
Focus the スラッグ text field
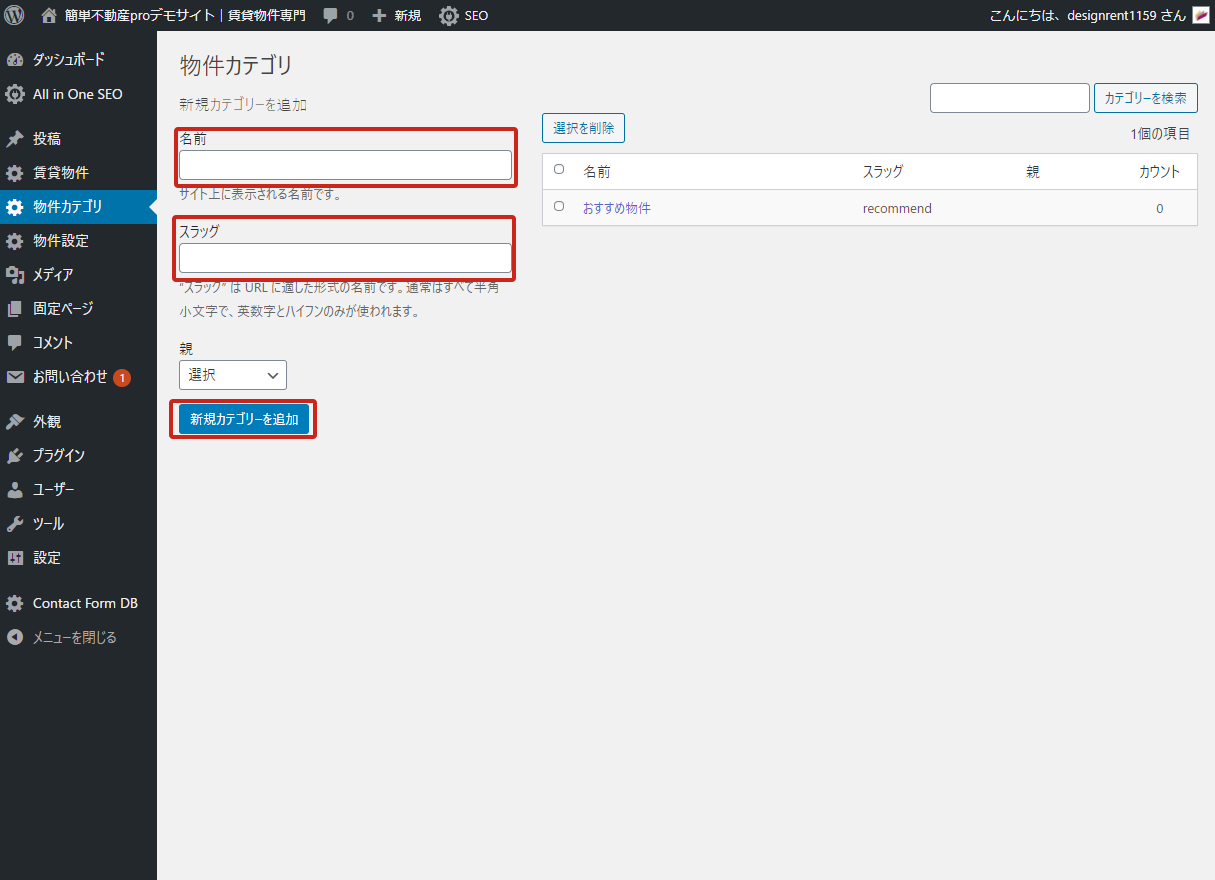pyautogui.click(x=345, y=258)
